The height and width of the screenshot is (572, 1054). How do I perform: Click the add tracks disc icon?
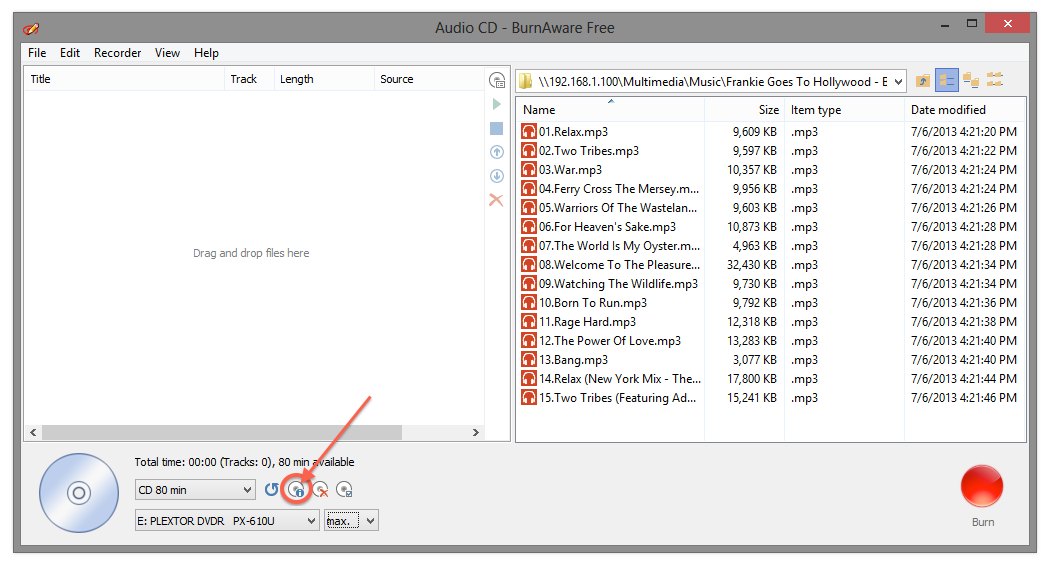[x=497, y=81]
